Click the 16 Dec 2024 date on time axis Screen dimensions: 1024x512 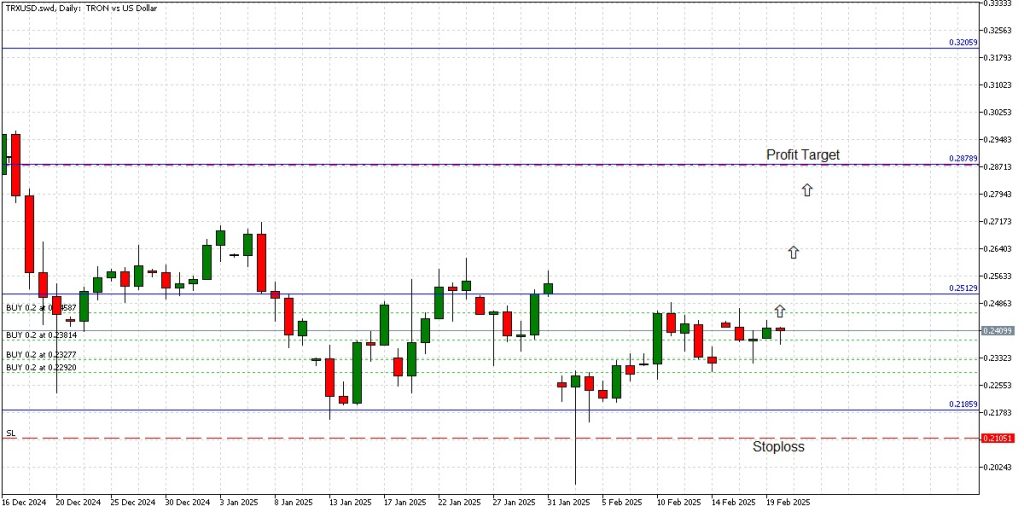click(x=24, y=503)
